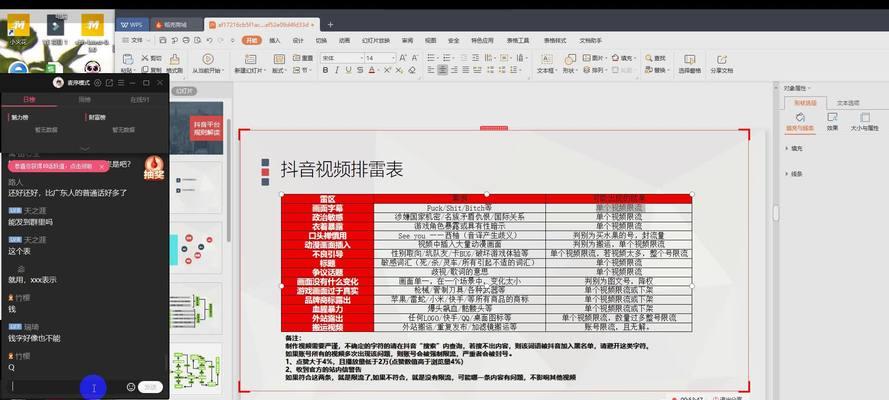Click the send button in chat input
The image size is (889, 400).
coord(150,387)
